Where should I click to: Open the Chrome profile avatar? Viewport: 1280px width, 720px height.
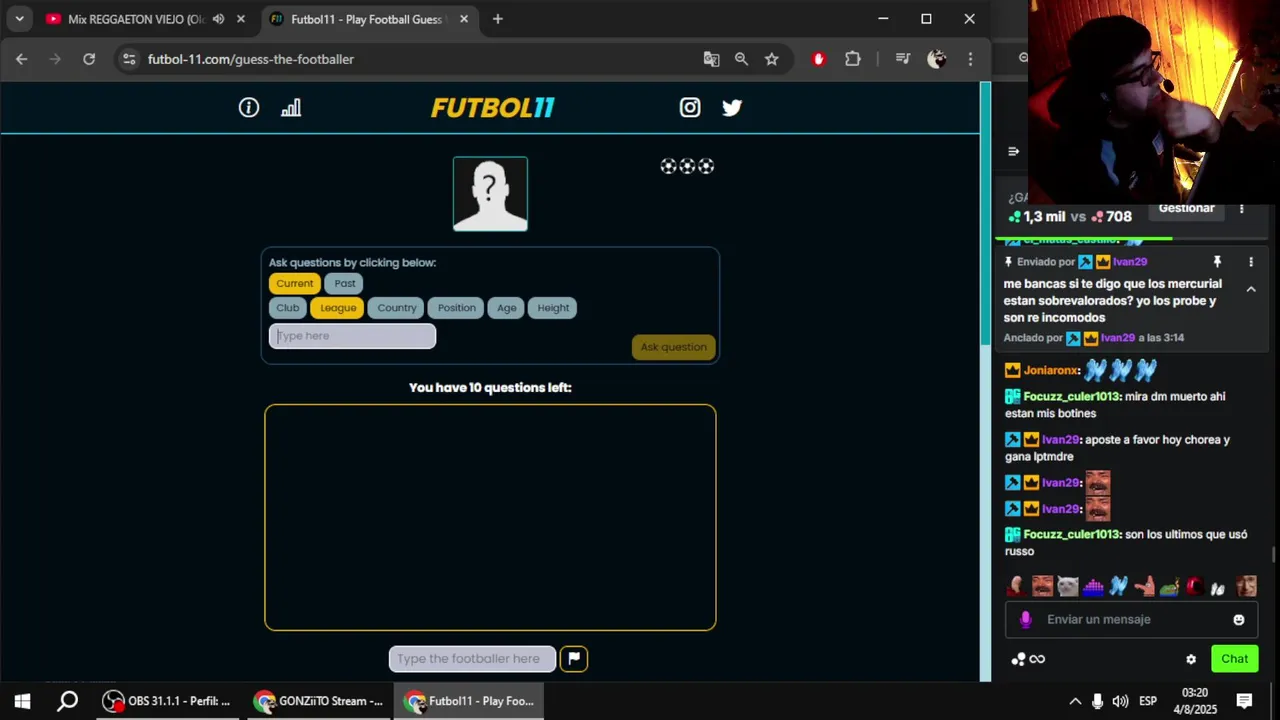tap(937, 59)
